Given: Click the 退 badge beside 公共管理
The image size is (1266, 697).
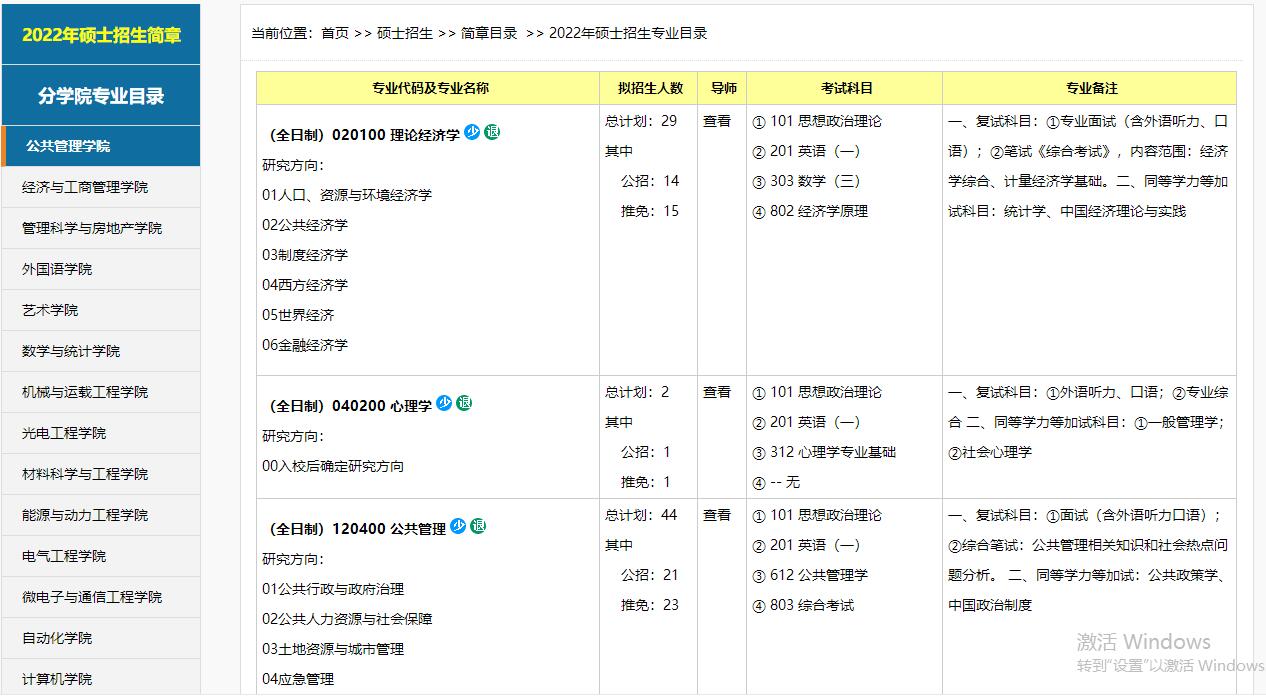Looking at the screenshot, I should tap(478, 524).
